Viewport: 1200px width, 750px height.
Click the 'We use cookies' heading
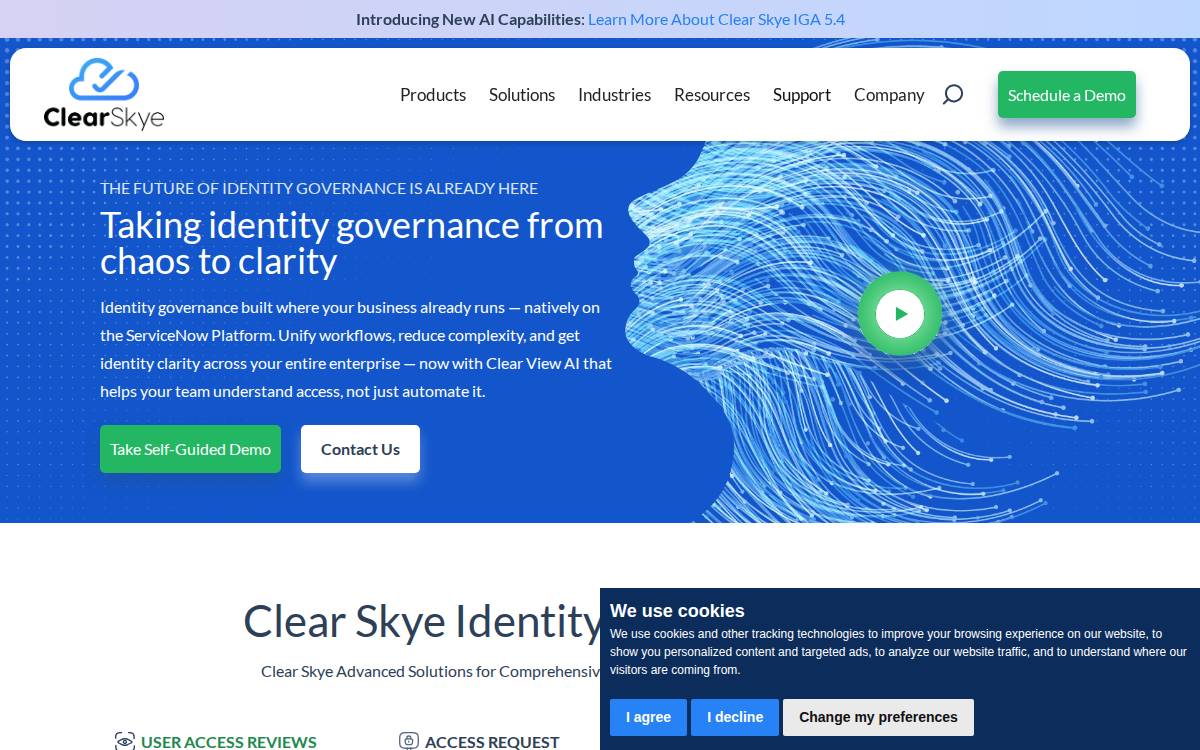click(x=677, y=611)
